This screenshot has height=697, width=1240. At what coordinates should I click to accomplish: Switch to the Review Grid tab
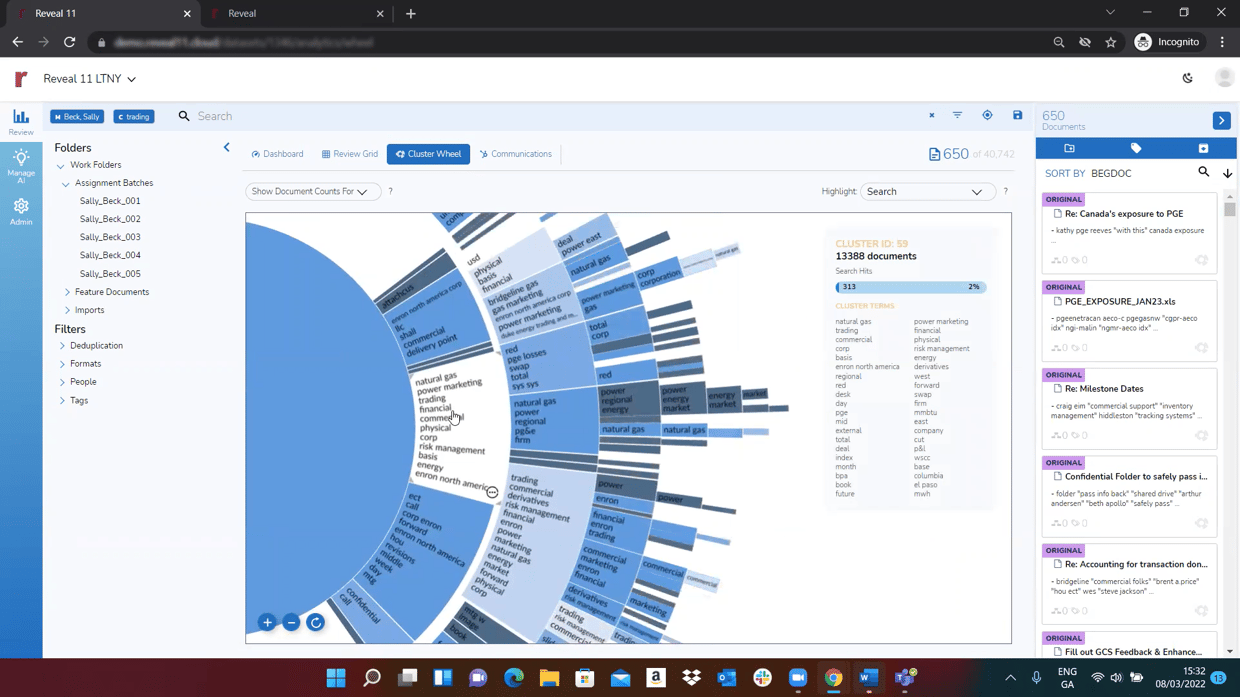tap(350, 154)
